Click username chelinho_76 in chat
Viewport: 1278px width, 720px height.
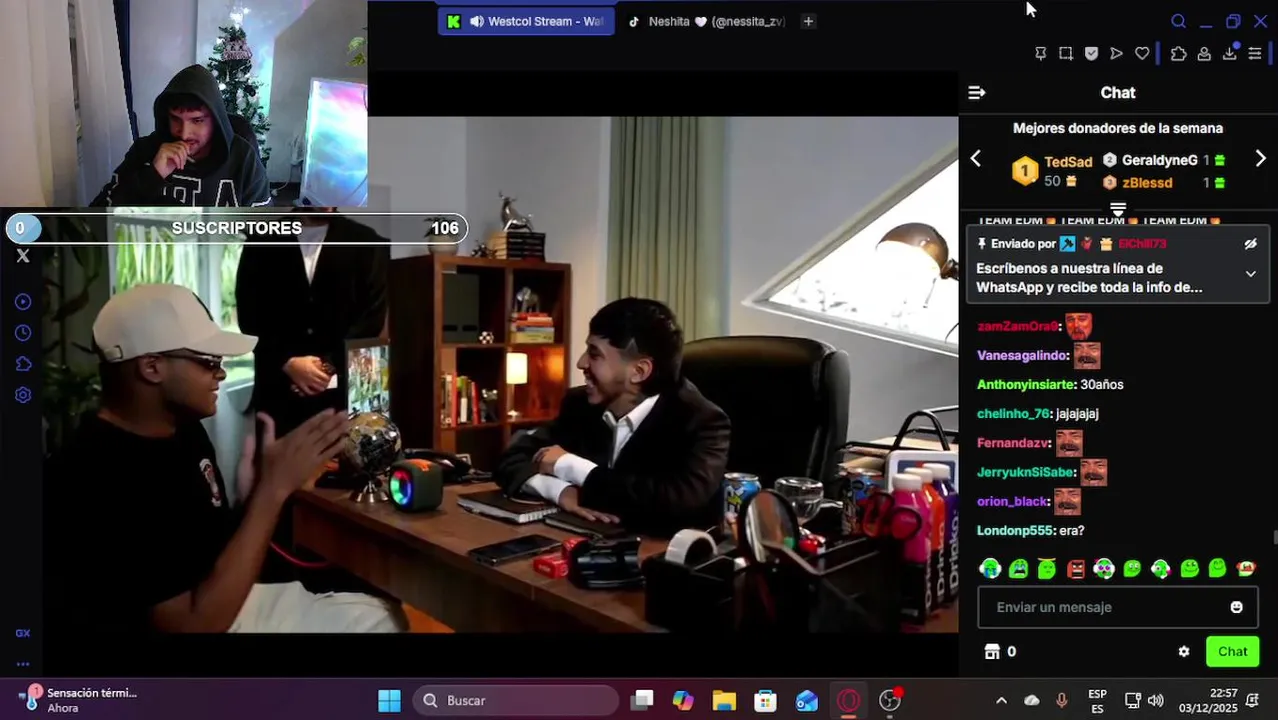point(1013,414)
